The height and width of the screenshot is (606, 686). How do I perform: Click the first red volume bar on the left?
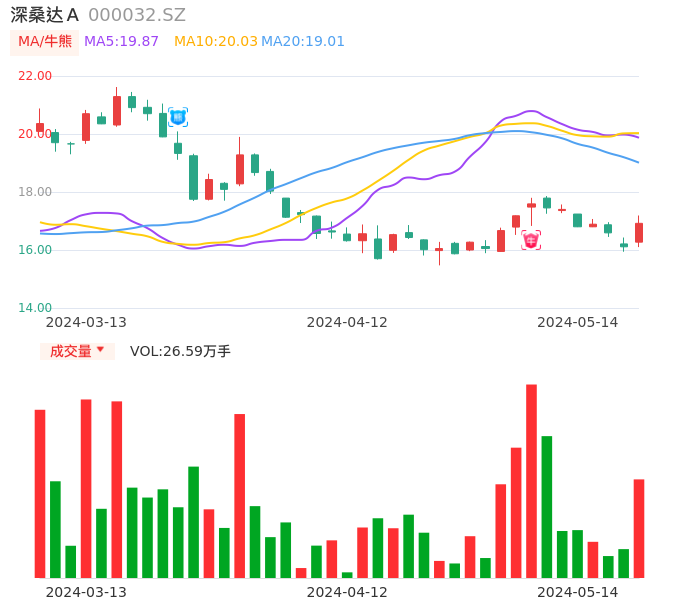click(x=40, y=493)
